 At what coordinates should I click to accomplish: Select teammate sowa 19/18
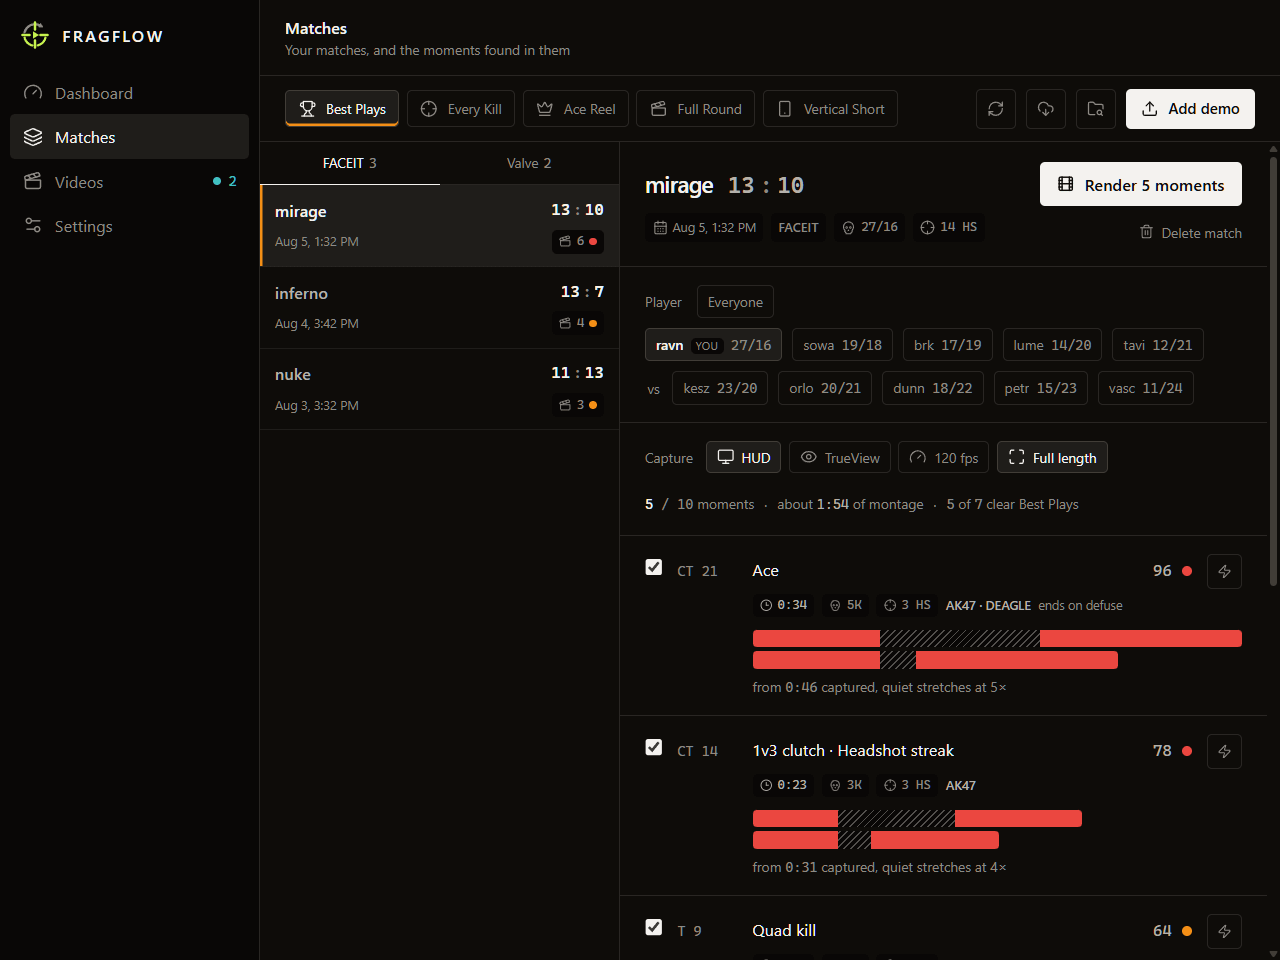[842, 345]
